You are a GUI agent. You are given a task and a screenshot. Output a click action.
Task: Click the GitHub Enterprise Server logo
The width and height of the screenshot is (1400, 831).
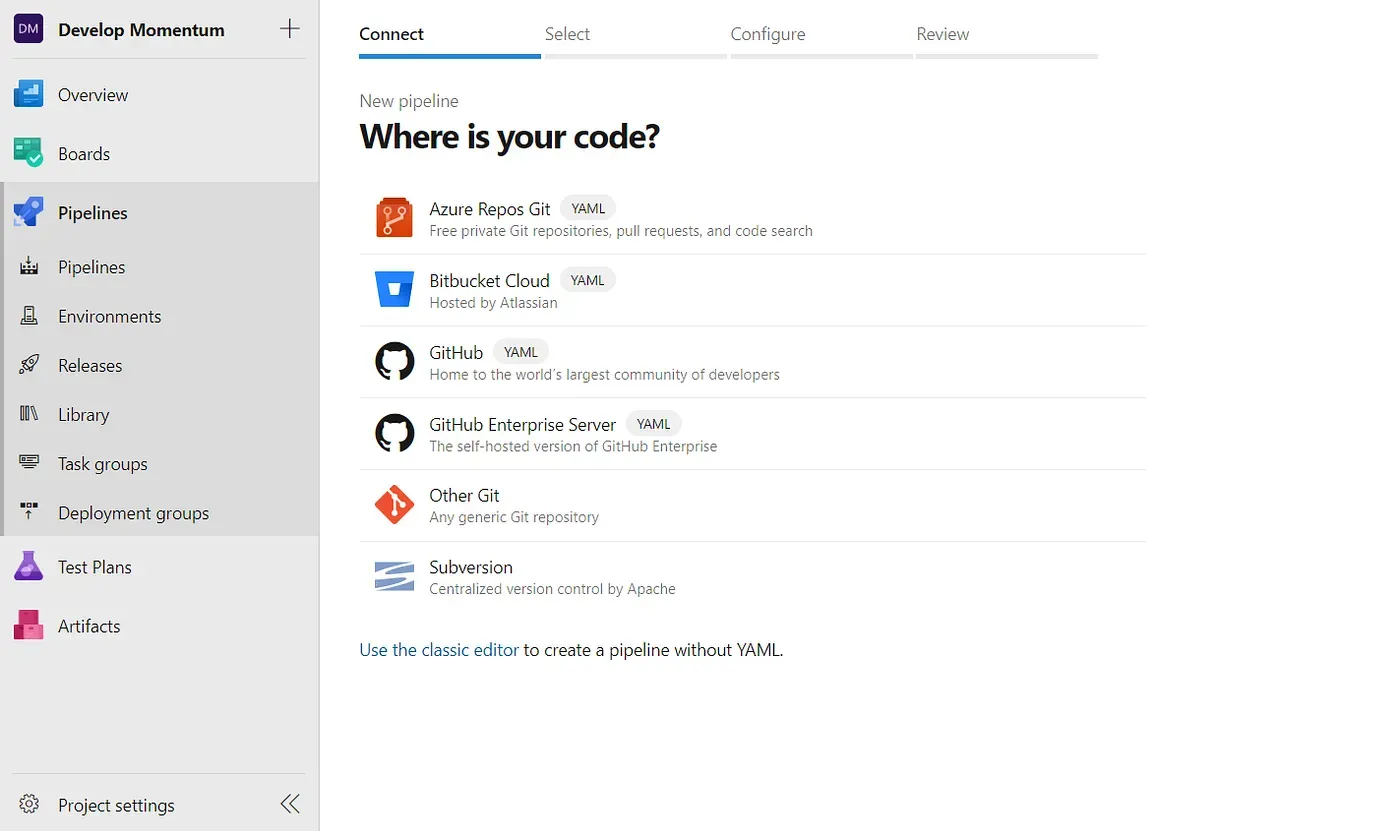394,434
